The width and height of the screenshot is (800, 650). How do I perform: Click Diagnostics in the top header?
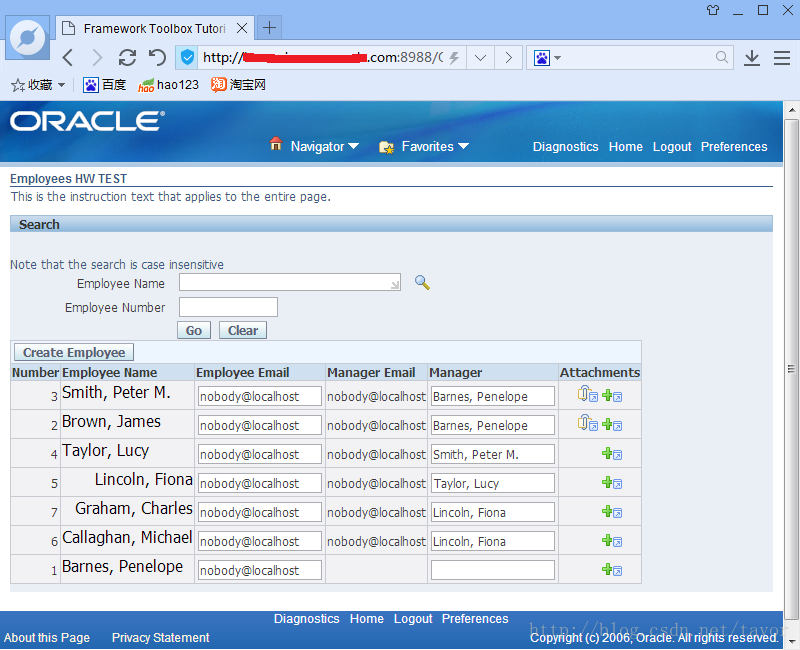pyautogui.click(x=565, y=147)
